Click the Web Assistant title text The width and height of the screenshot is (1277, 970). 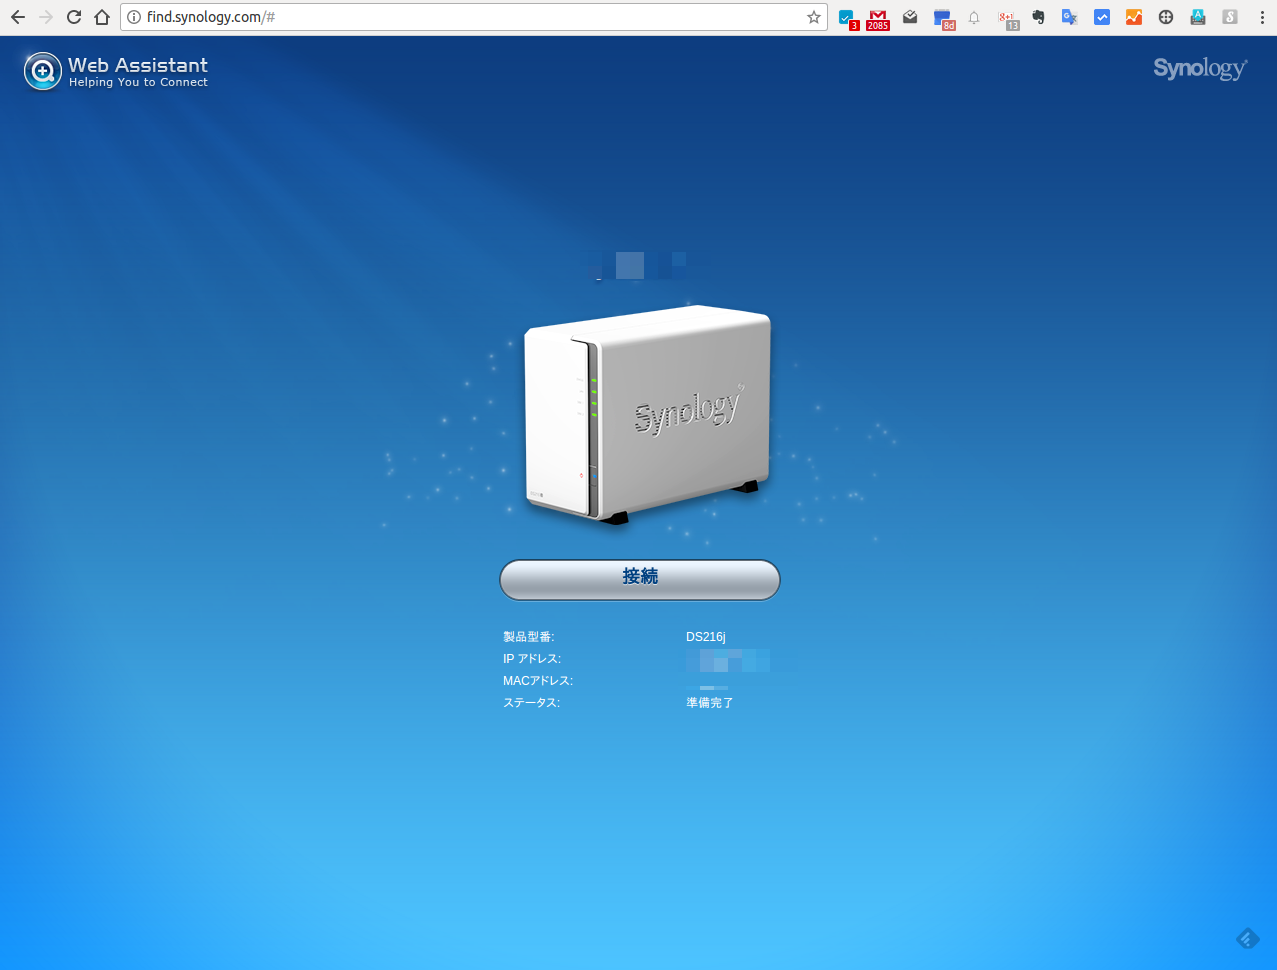(x=138, y=65)
